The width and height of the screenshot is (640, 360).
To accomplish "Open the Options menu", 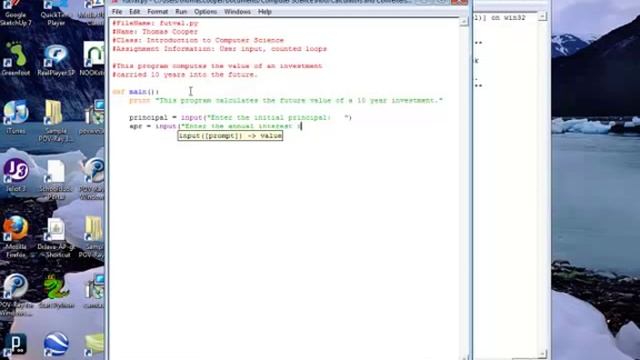I will click(205, 12).
